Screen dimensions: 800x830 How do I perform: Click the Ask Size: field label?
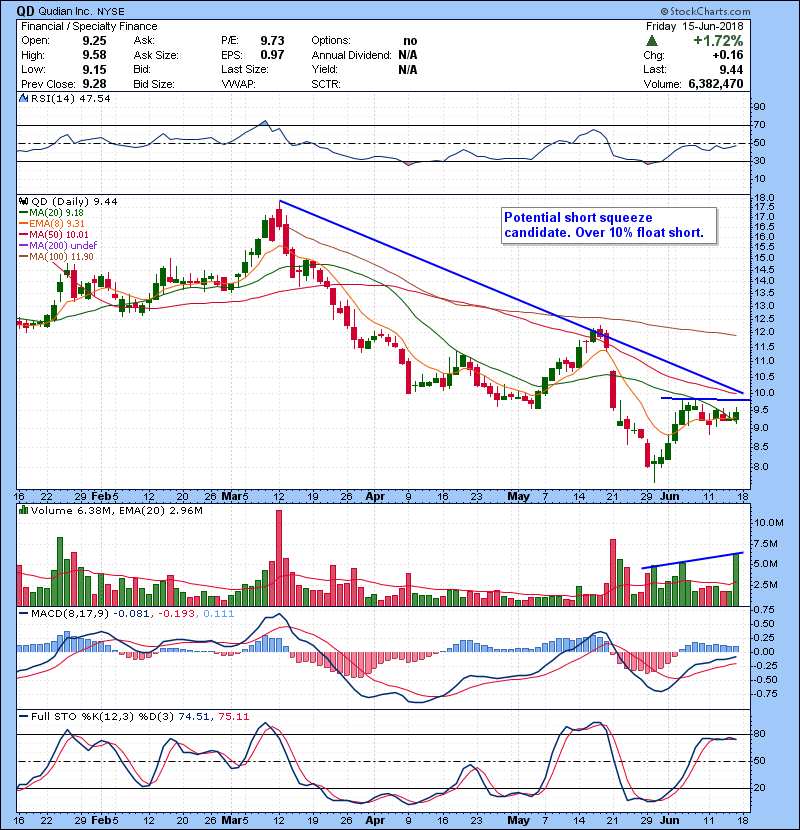pos(156,55)
